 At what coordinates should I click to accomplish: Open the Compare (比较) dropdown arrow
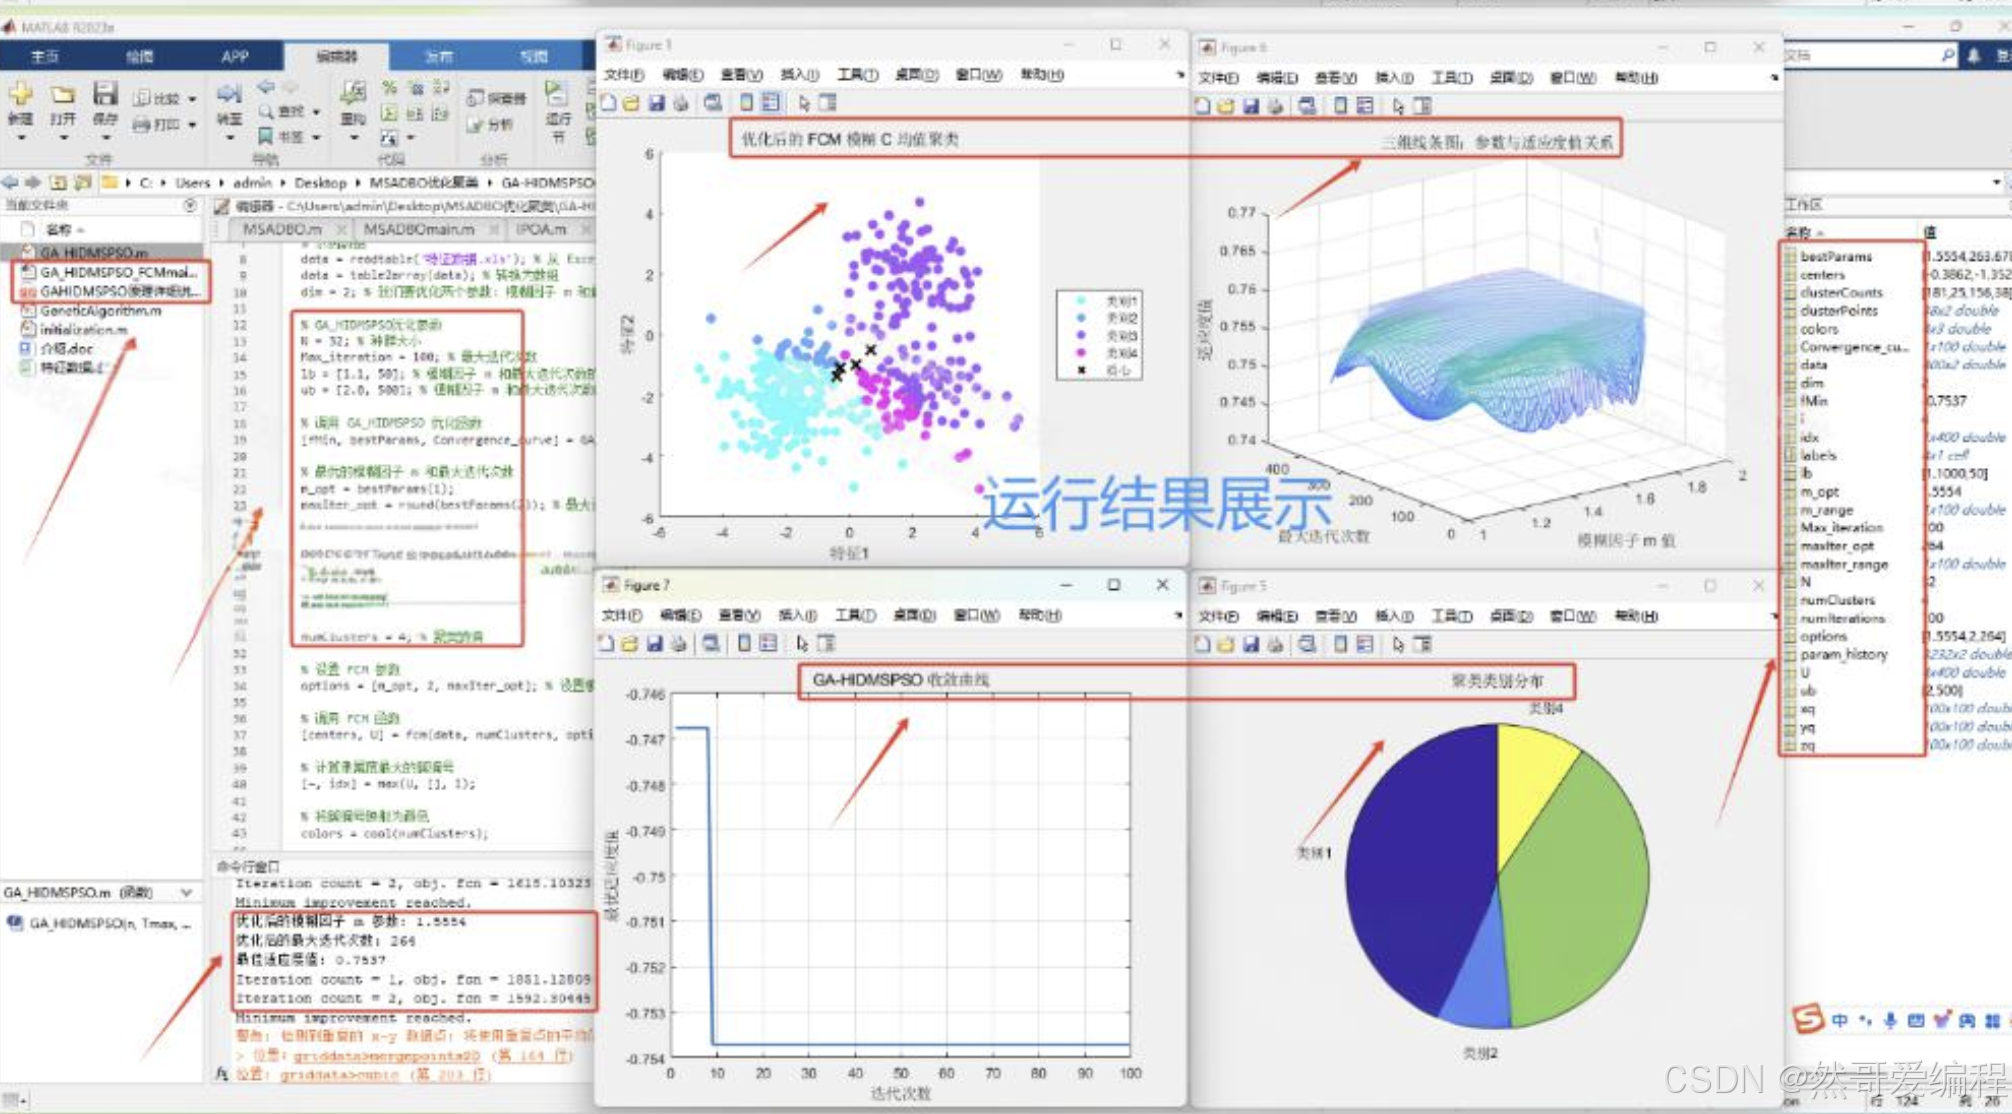click(x=192, y=99)
